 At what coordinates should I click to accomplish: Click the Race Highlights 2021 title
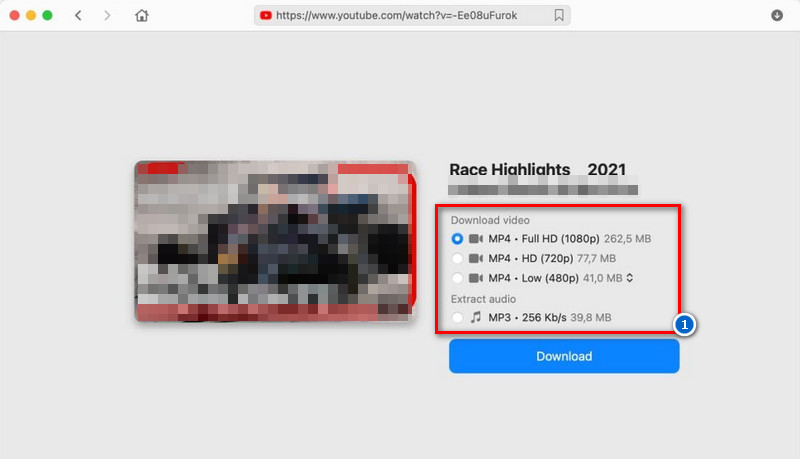click(x=537, y=170)
